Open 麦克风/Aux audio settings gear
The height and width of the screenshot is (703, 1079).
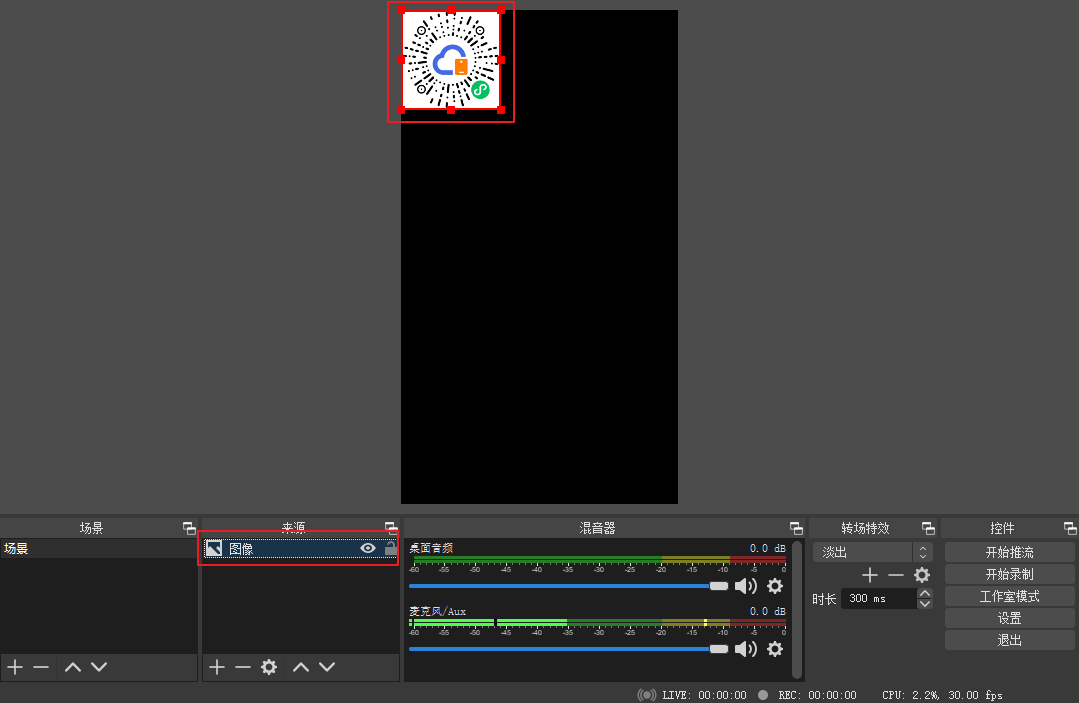click(x=775, y=649)
